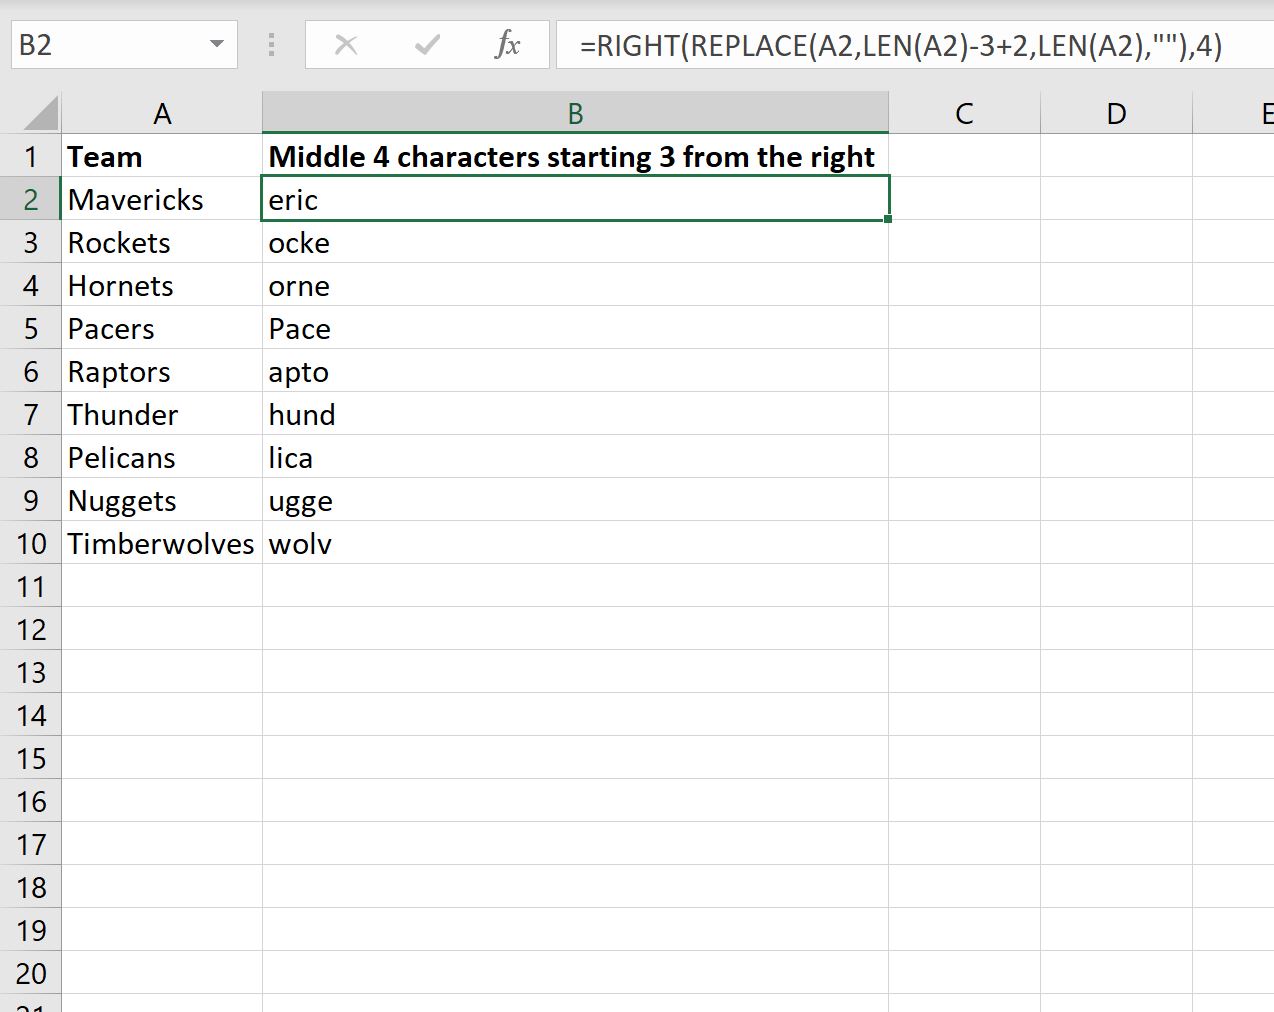Click the cell containing eric
This screenshot has width=1274, height=1012.
click(575, 199)
